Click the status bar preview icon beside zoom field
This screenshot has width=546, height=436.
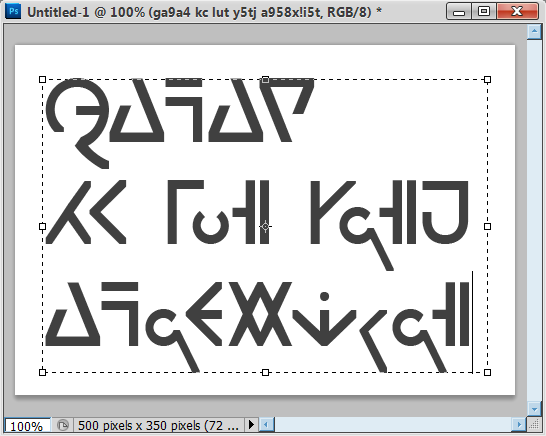click(63, 425)
